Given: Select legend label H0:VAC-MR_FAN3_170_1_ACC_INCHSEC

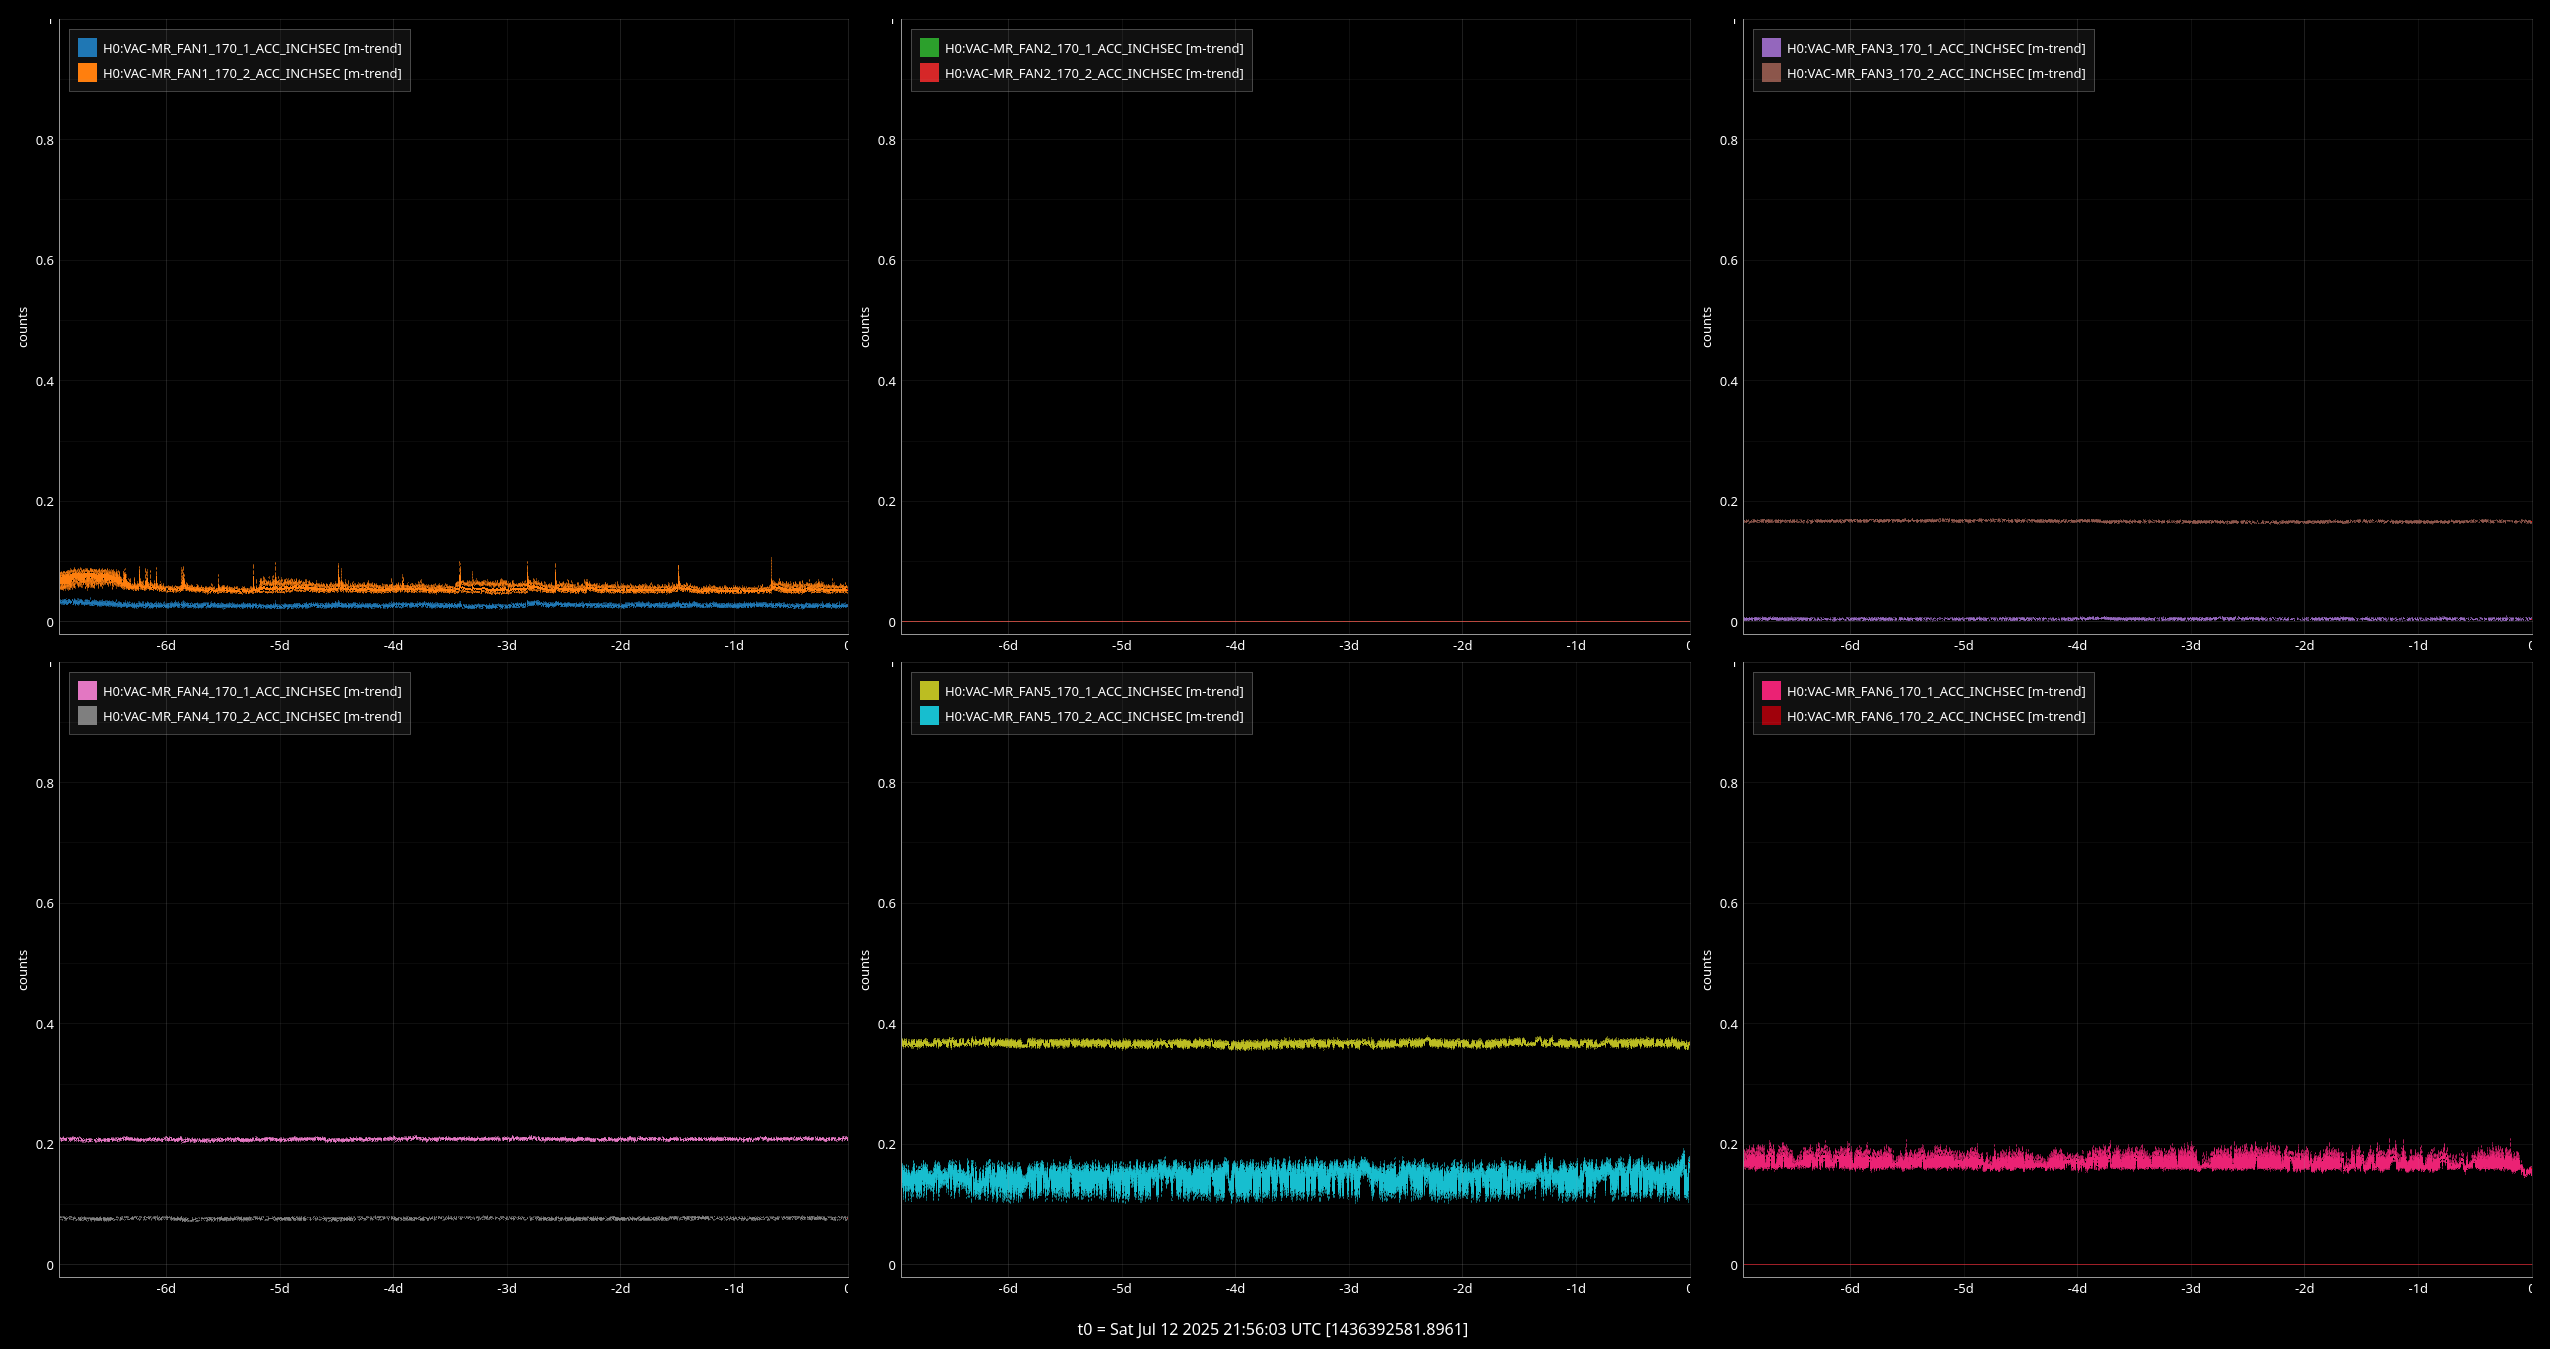Looking at the screenshot, I should 1936,48.
